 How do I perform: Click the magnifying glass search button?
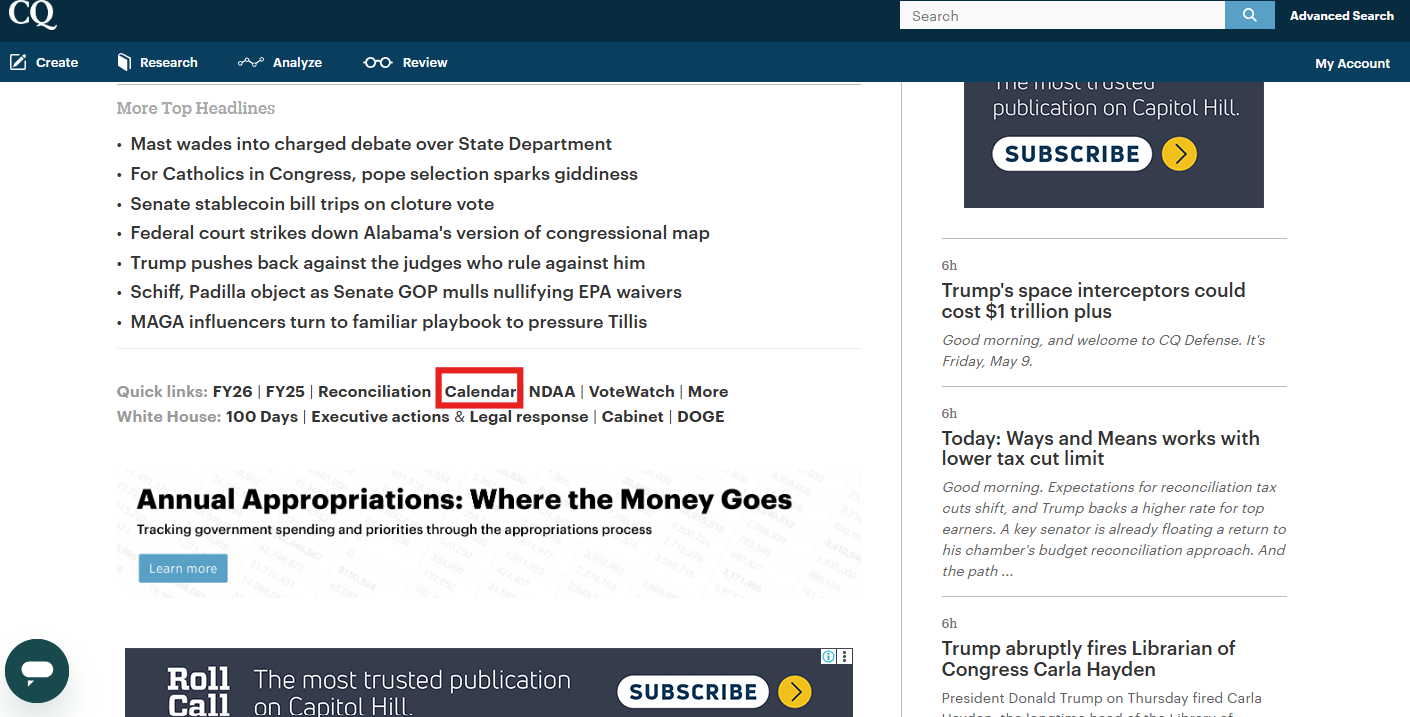click(1249, 15)
